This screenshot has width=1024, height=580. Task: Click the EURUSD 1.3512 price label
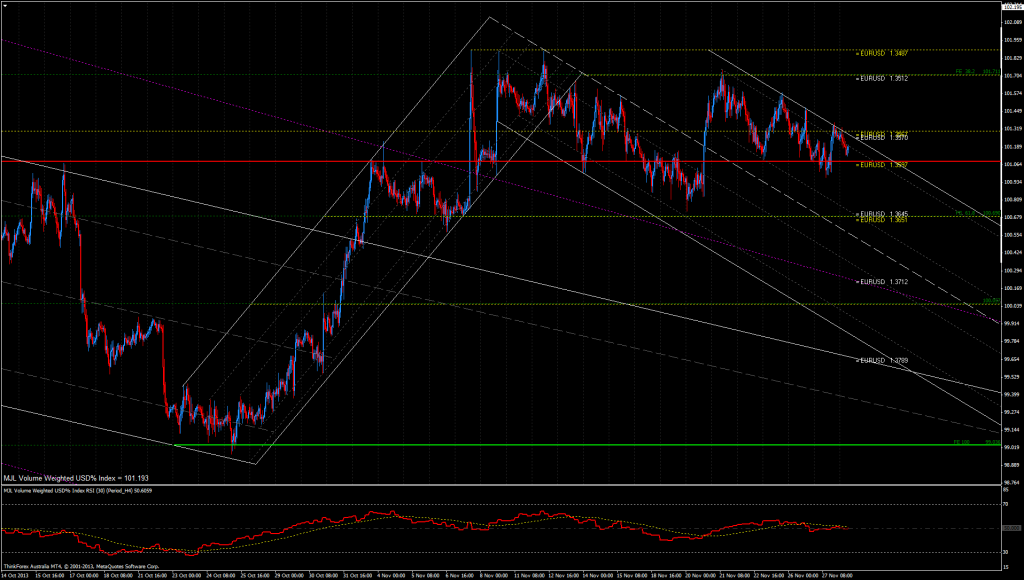click(x=882, y=78)
